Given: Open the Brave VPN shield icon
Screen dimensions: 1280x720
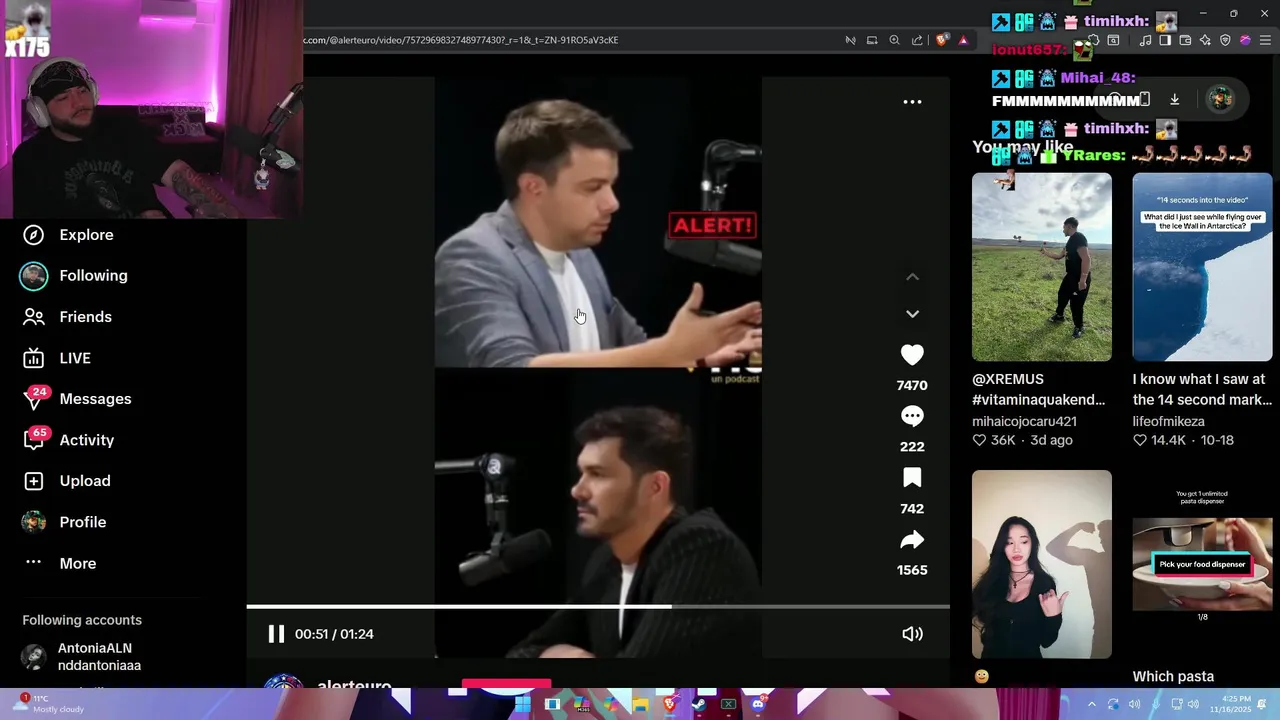Looking at the screenshot, I should [1225, 41].
